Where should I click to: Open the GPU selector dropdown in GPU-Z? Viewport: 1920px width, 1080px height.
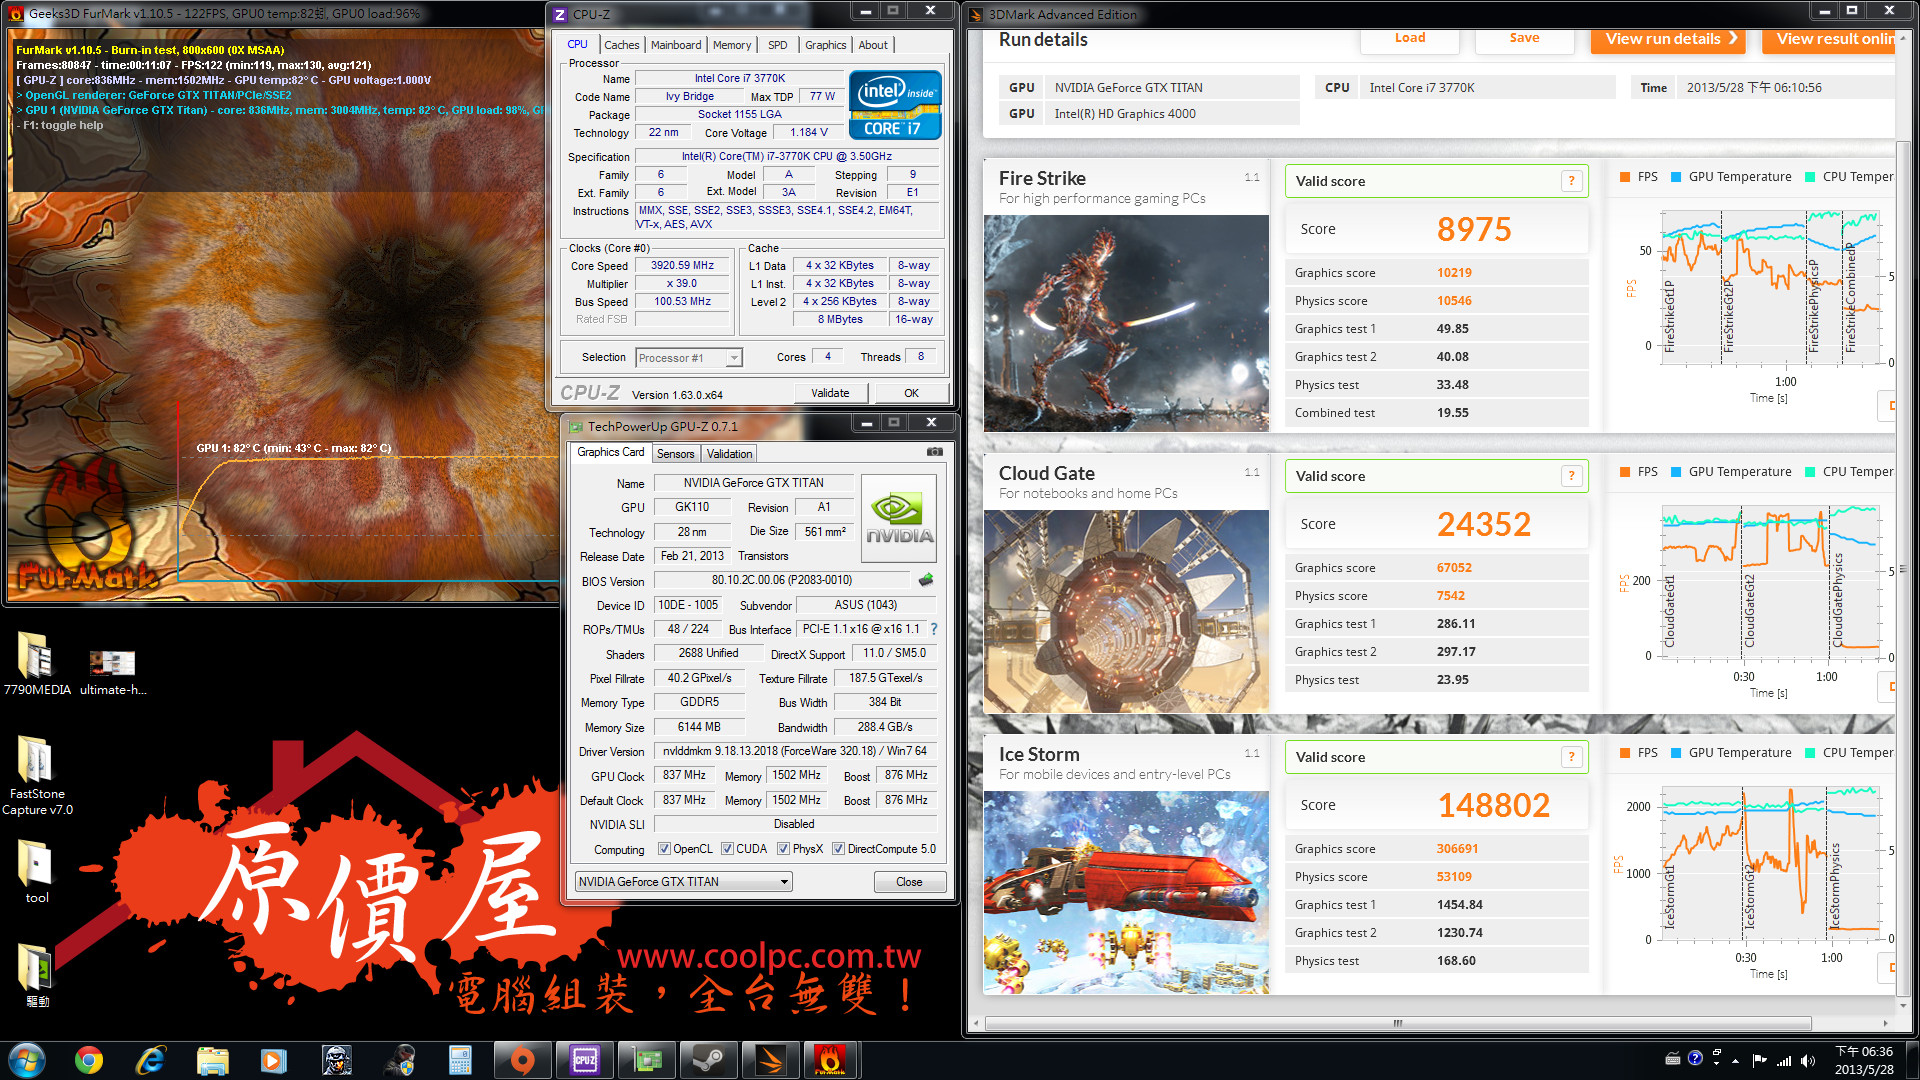684,881
